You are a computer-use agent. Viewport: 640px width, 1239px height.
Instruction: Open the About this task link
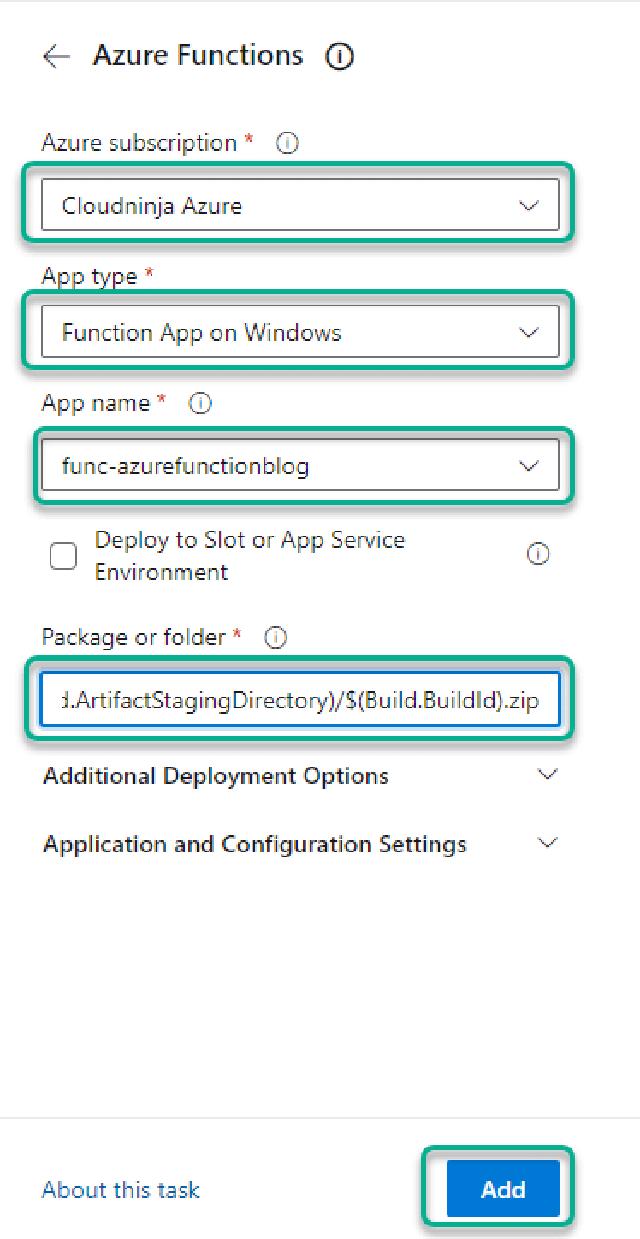tap(121, 1190)
